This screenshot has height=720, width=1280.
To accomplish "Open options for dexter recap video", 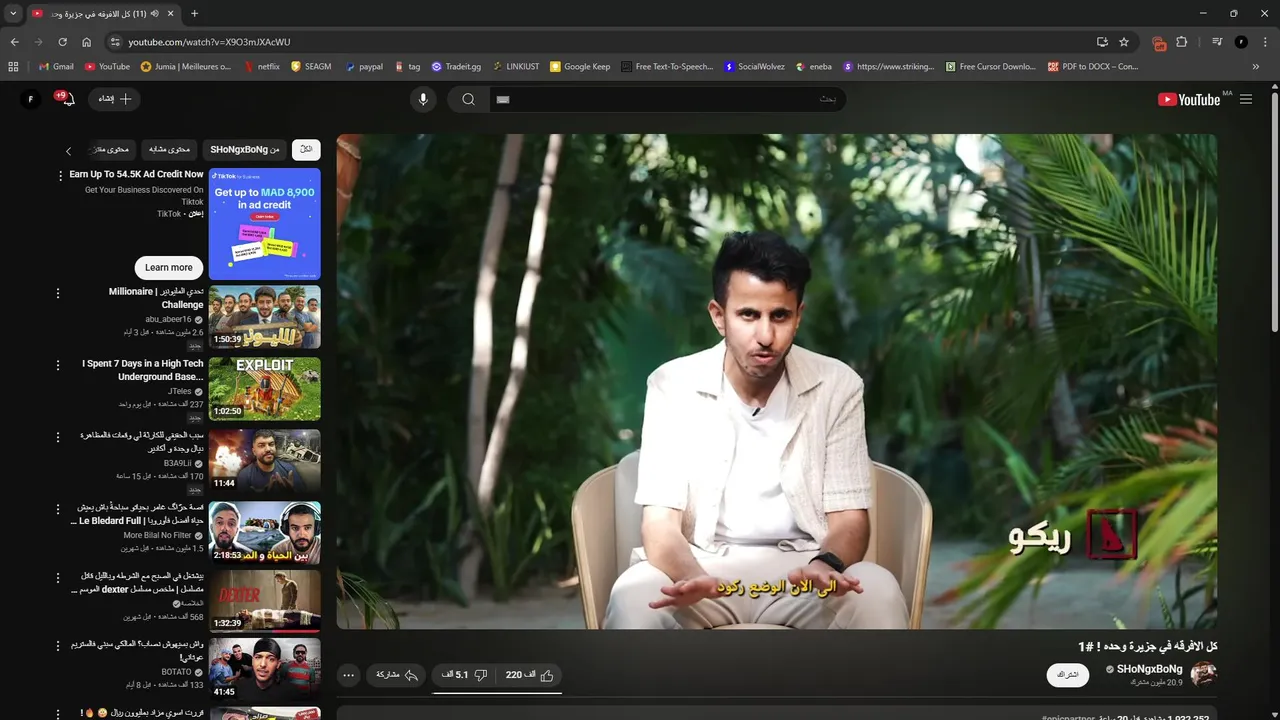I will coord(57,578).
